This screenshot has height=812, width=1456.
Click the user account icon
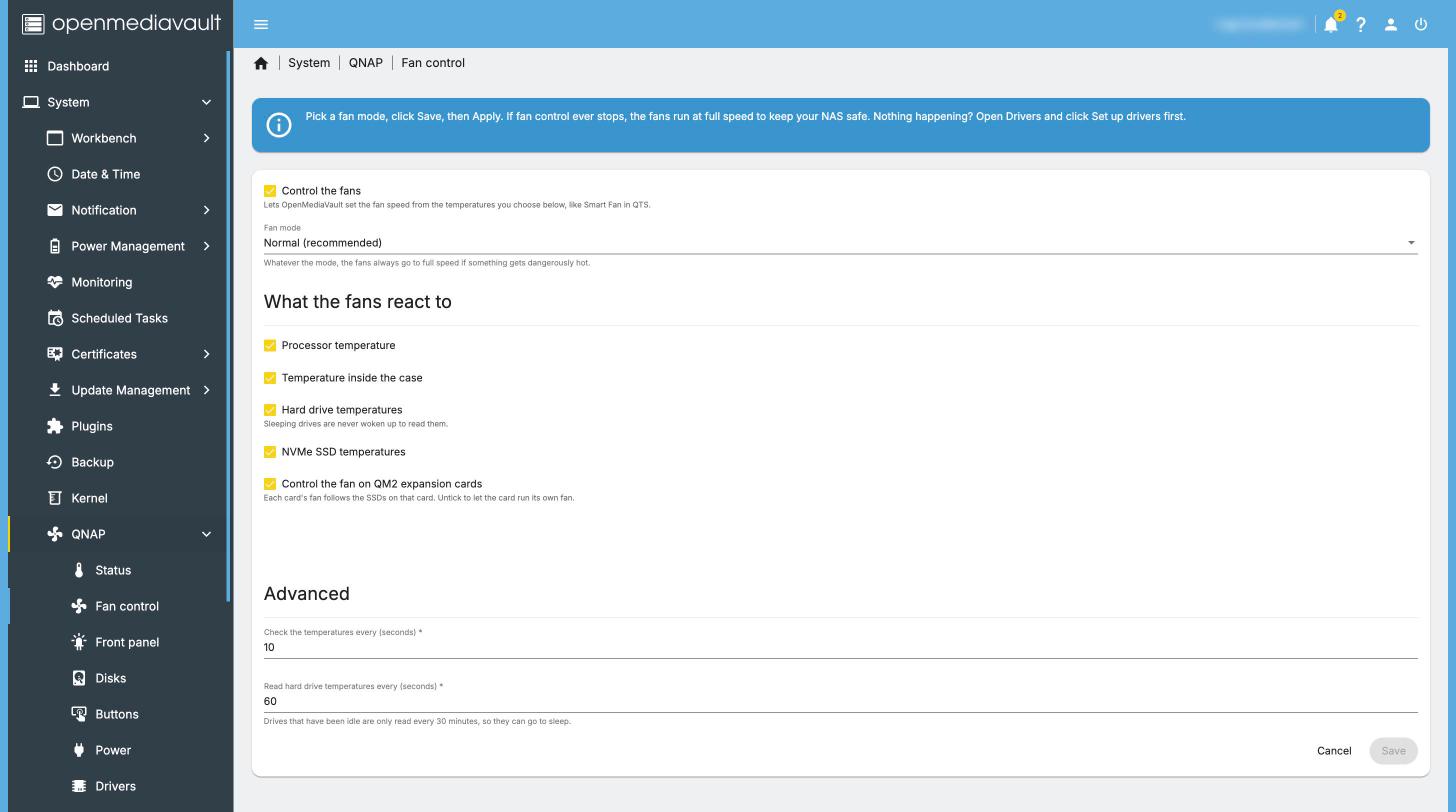[x=1391, y=25]
